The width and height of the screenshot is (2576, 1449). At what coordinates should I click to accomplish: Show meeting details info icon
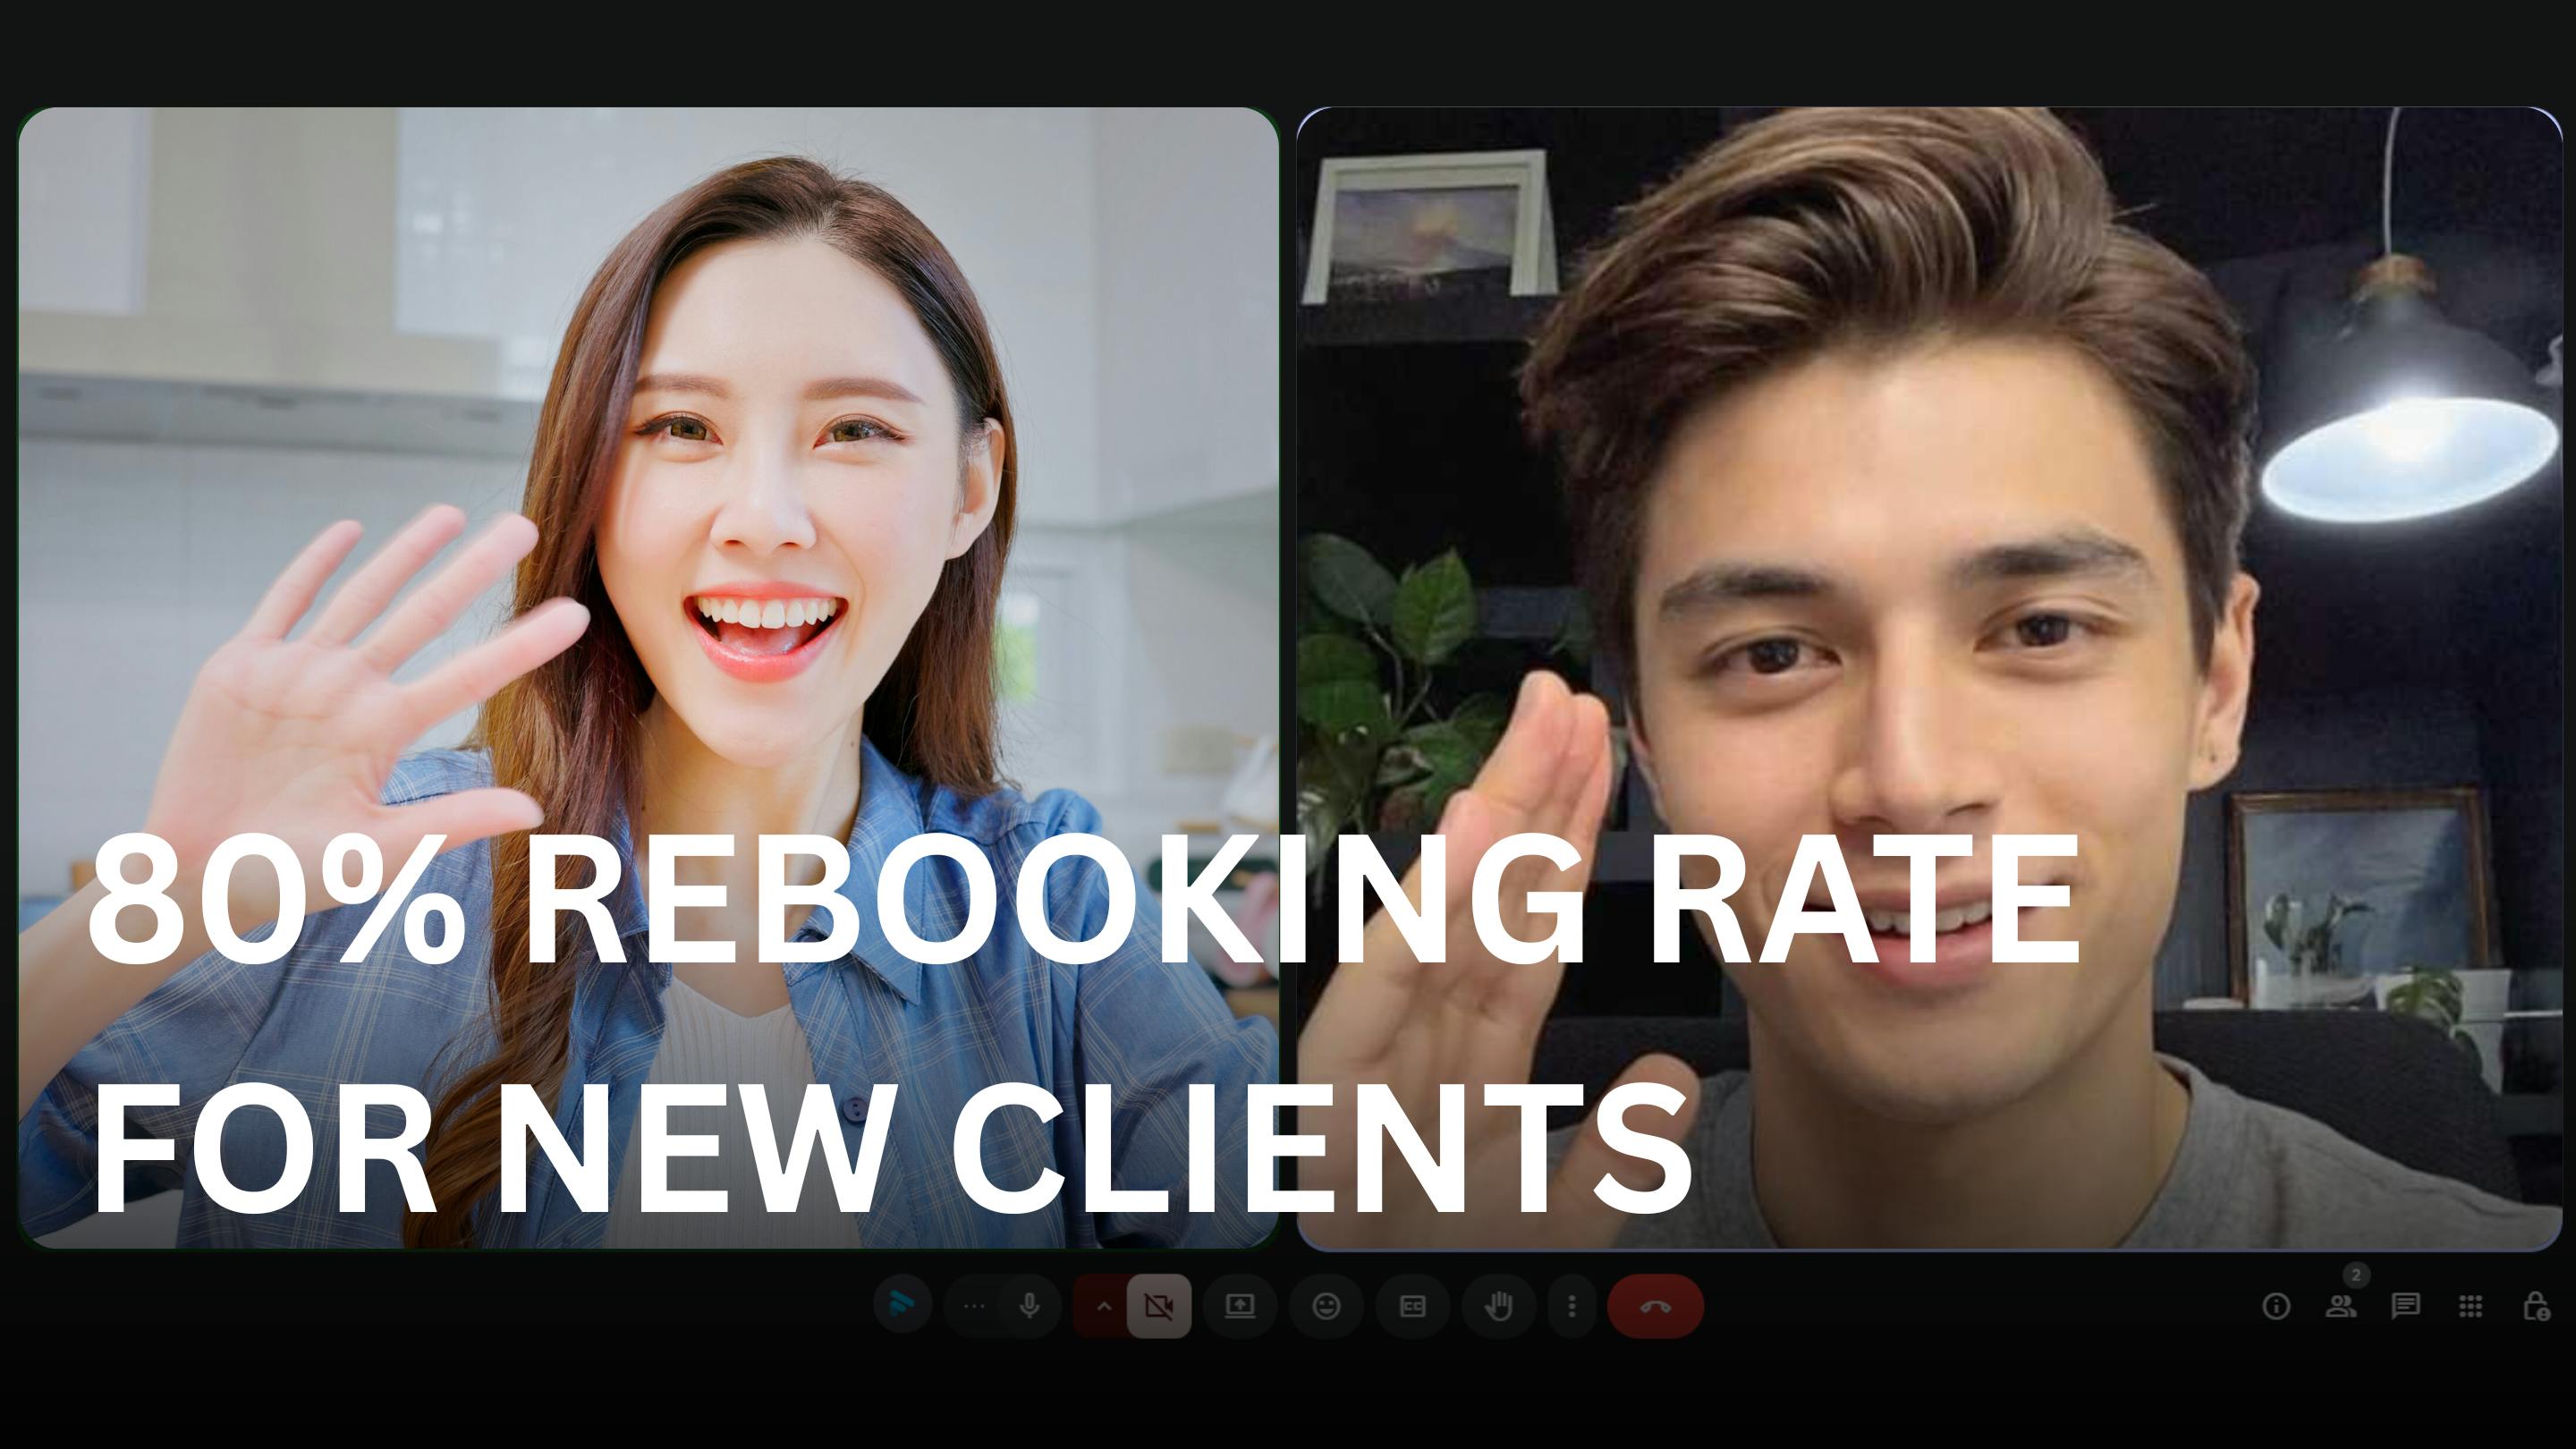[x=2276, y=1306]
